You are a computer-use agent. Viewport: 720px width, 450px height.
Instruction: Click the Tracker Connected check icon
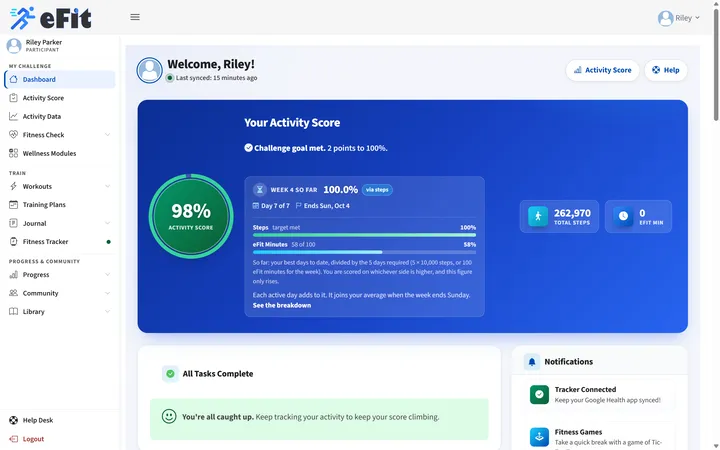pos(539,394)
